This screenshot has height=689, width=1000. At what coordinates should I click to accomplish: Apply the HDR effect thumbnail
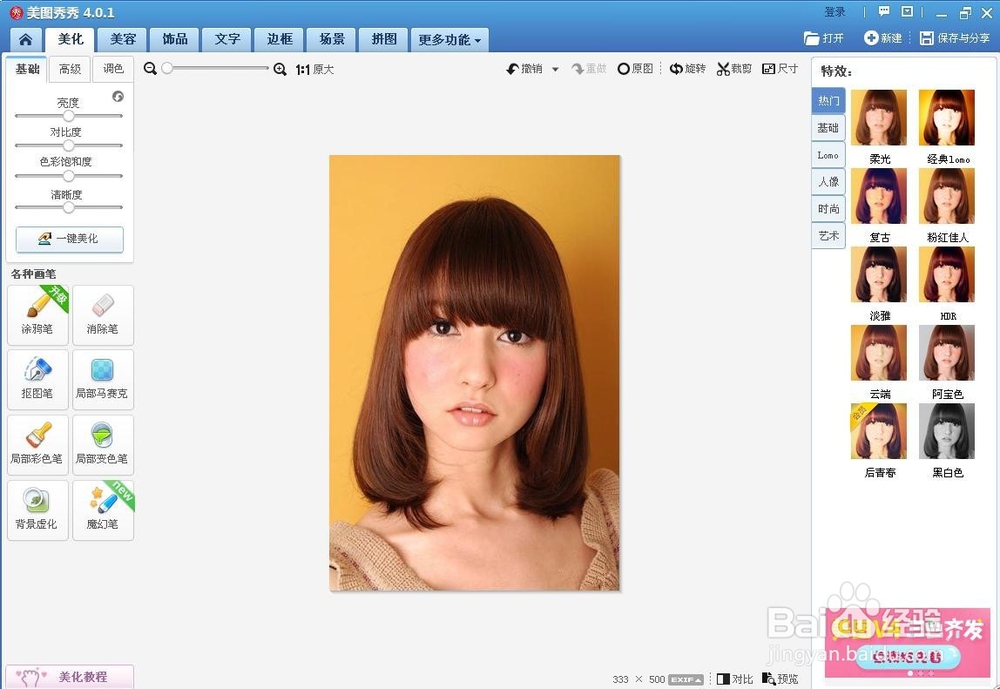click(x=947, y=274)
